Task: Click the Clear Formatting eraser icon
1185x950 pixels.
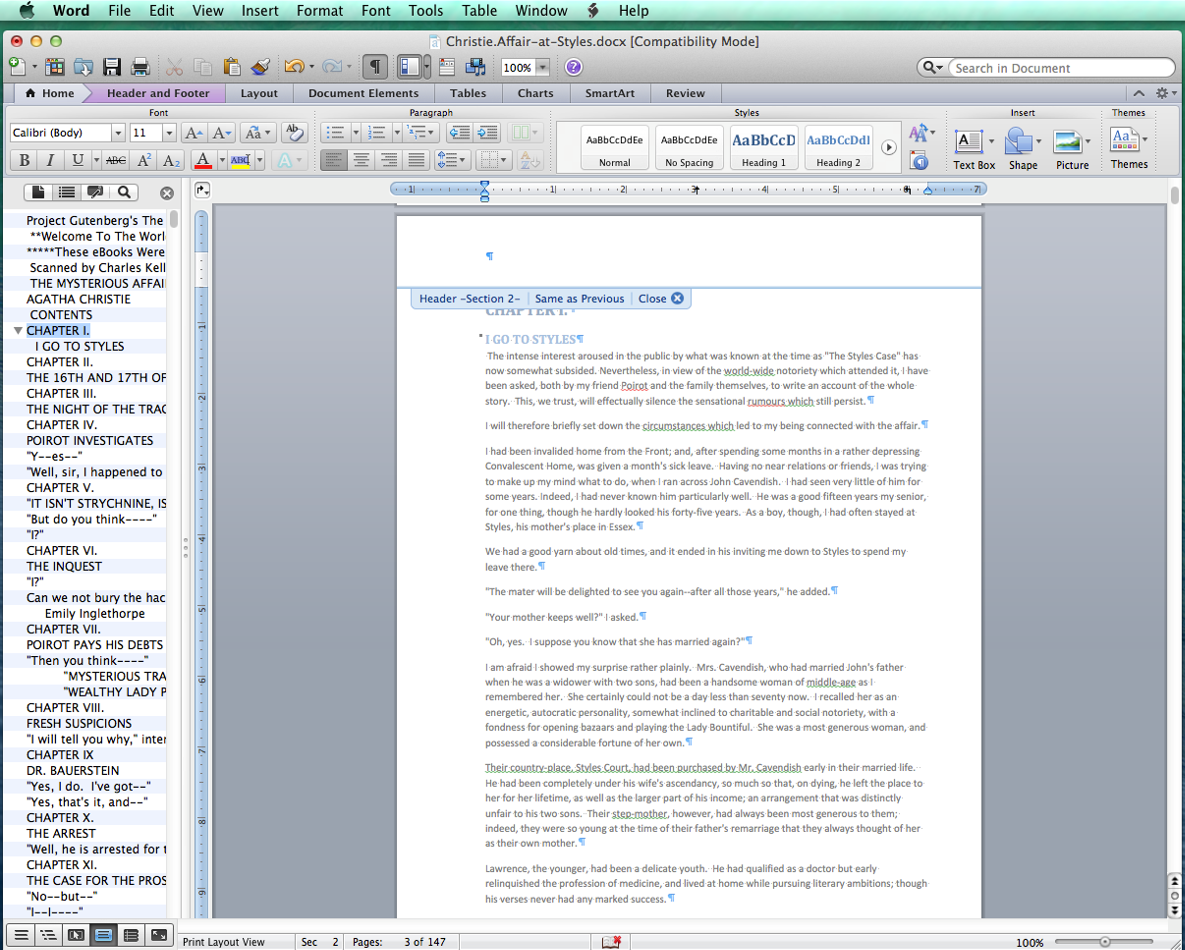Action: [x=294, y=132]
